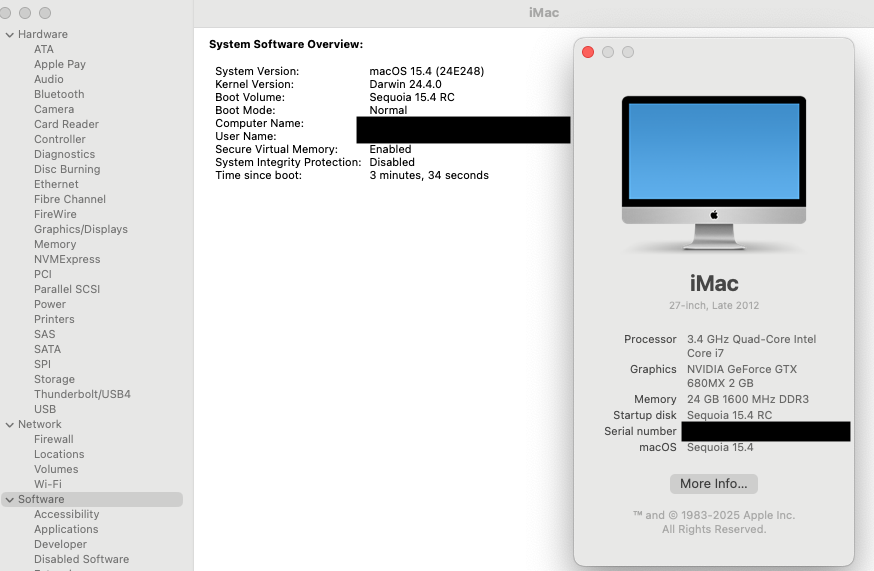Image resolution: width=874 pixels, height=571 pixels.
Task: Click the Secure Virtual Memory Enabled value
Action: pyautogui.click(x=390, y=149)
